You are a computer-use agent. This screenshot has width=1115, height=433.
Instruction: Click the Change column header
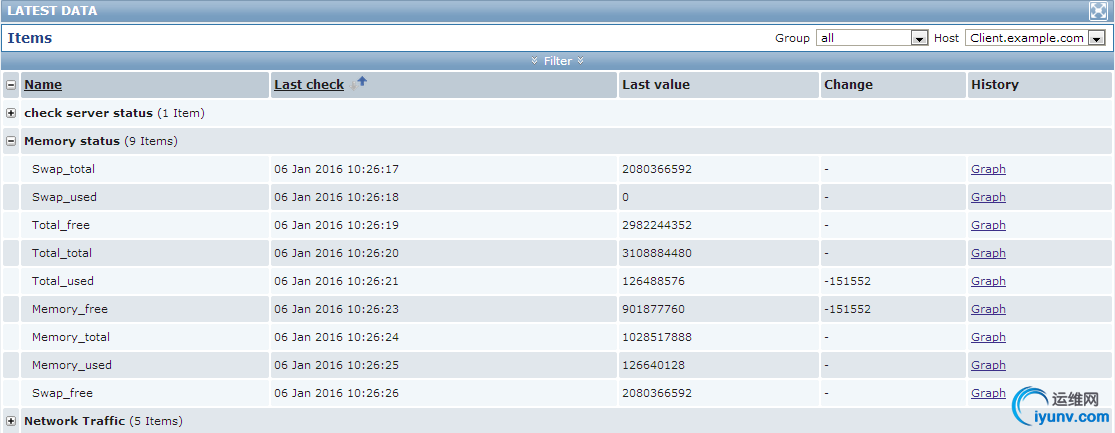point(848,85)
